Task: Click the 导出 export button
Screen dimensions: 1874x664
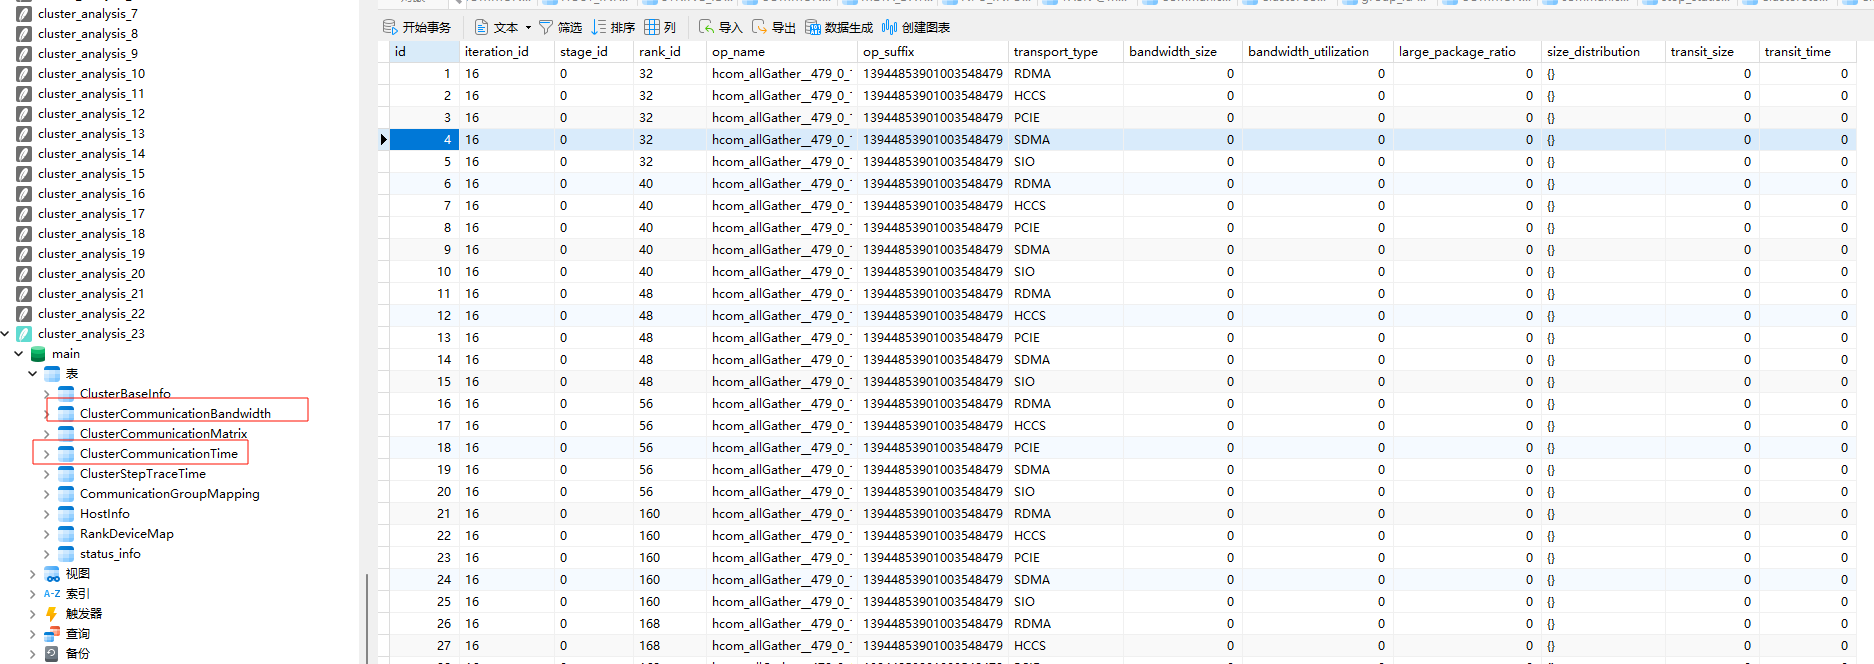Action: (x=774, y=27)
